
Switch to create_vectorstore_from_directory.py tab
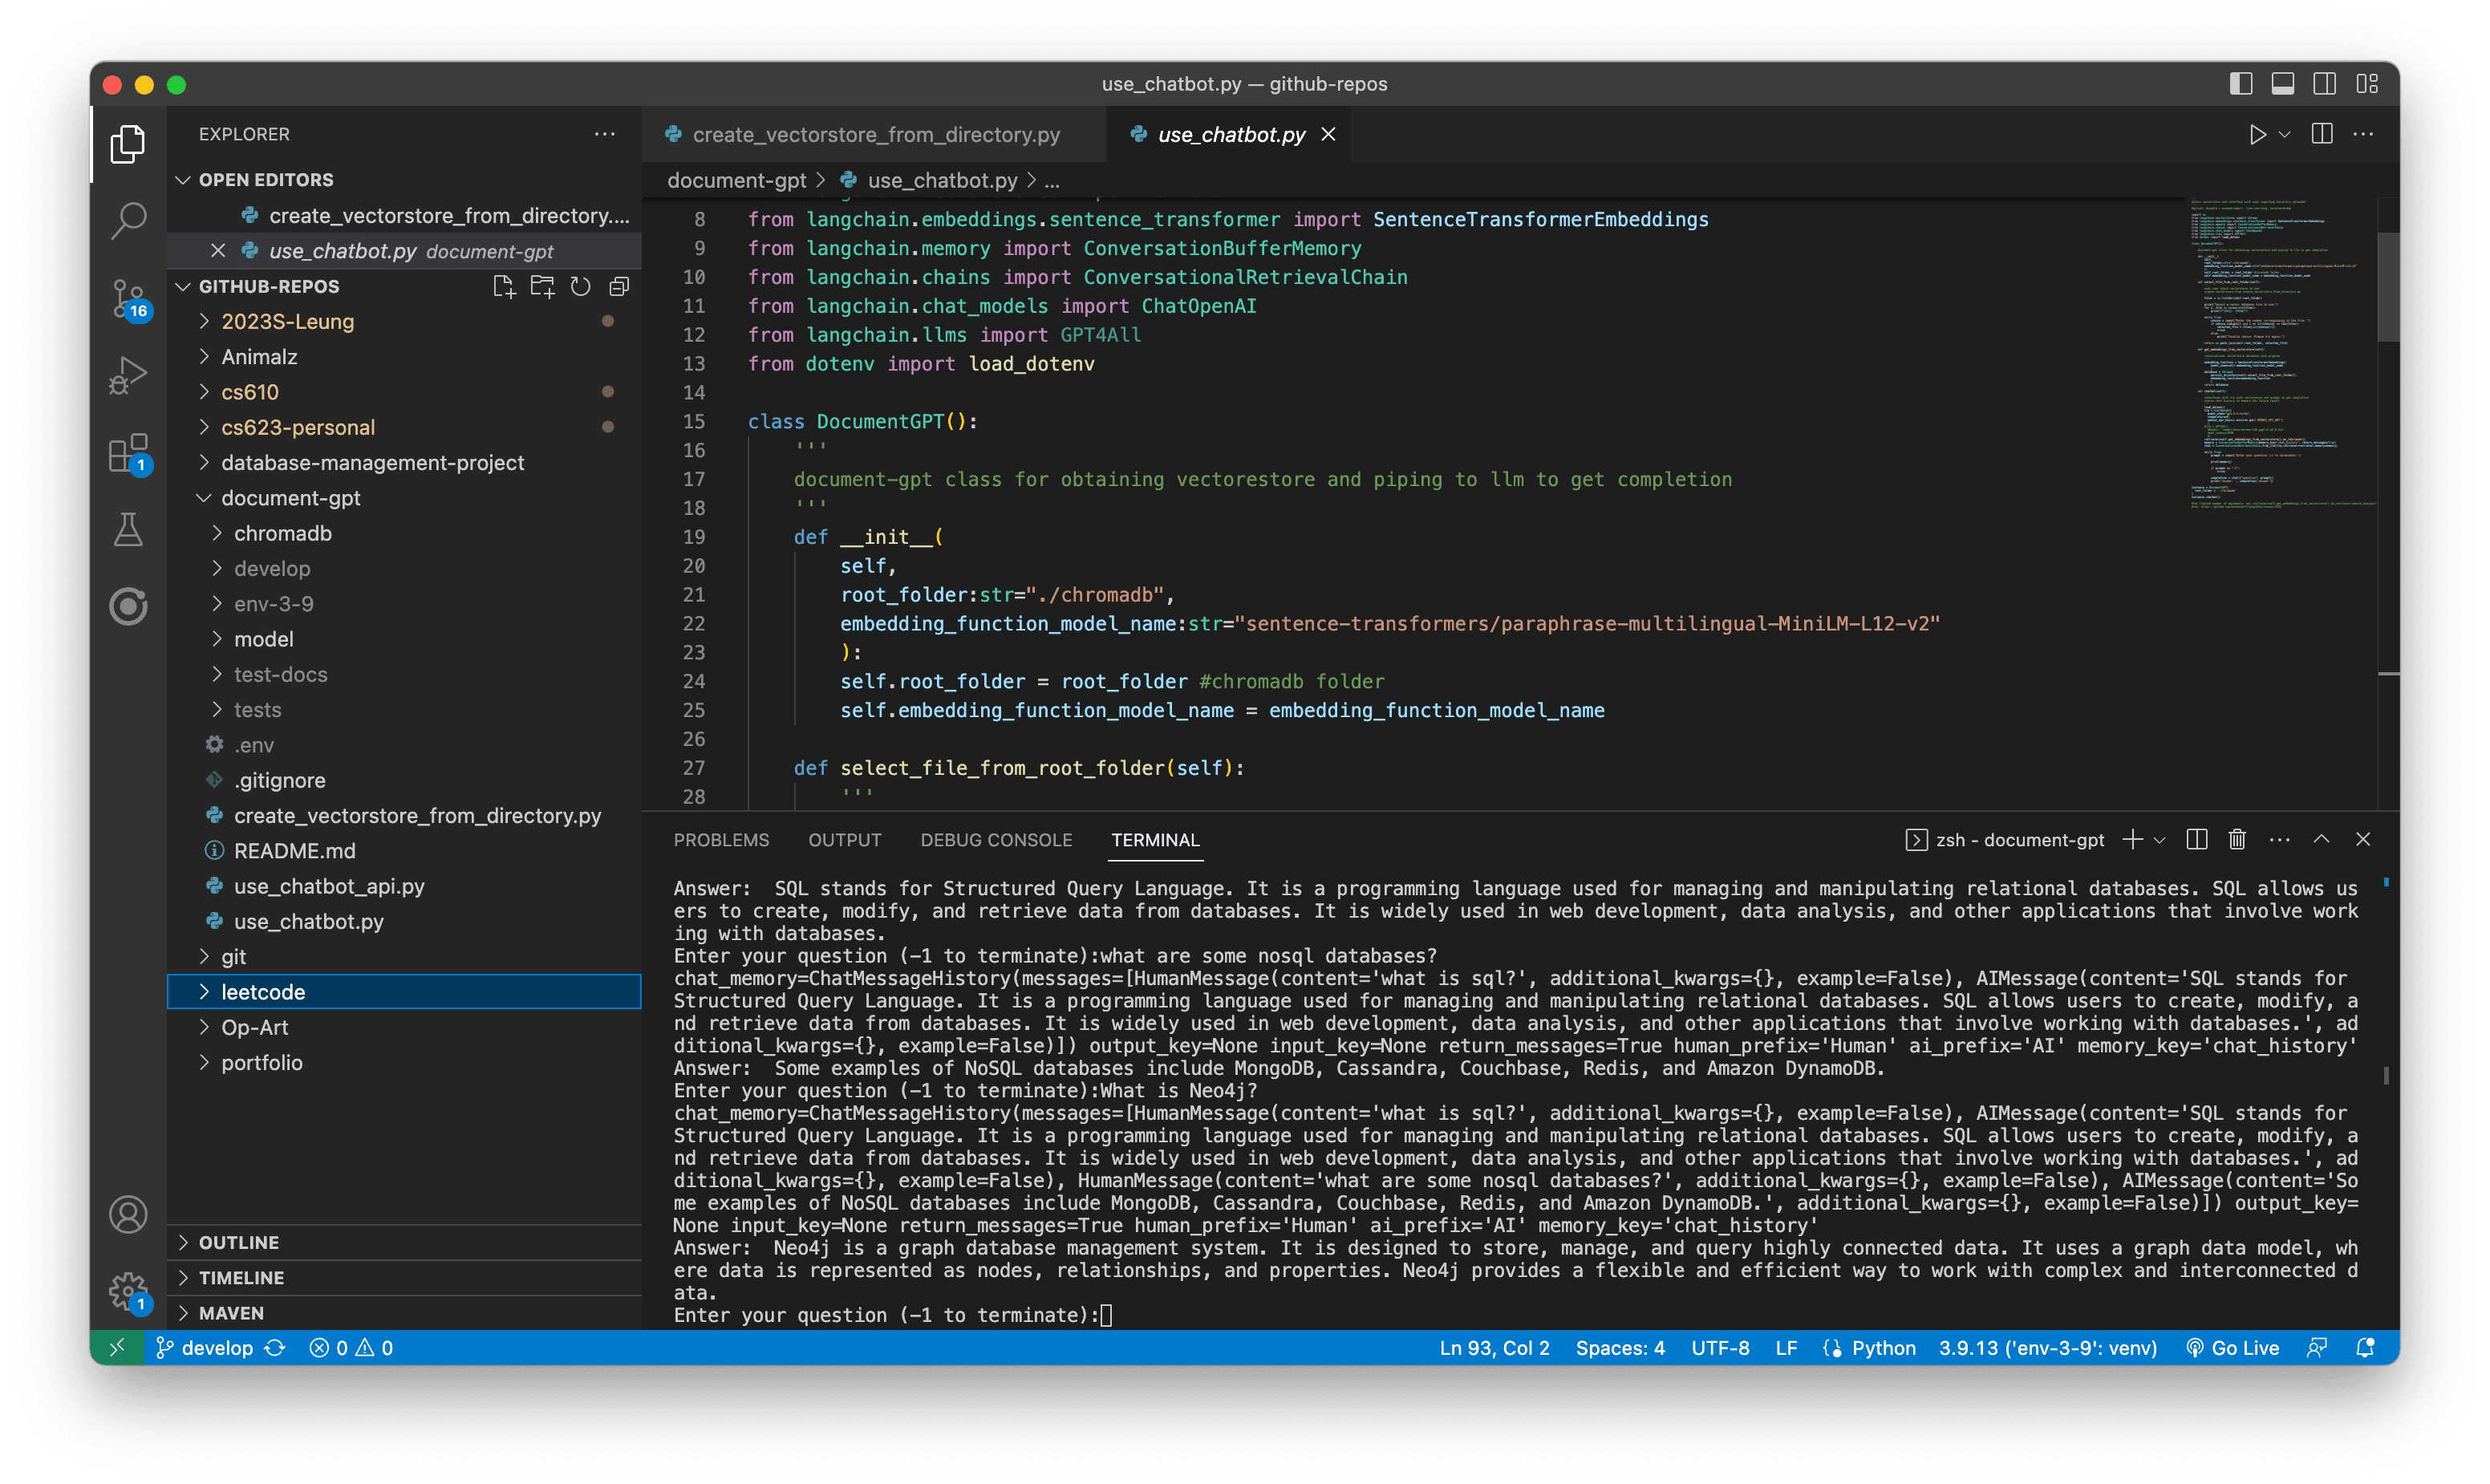pos(875,135)
